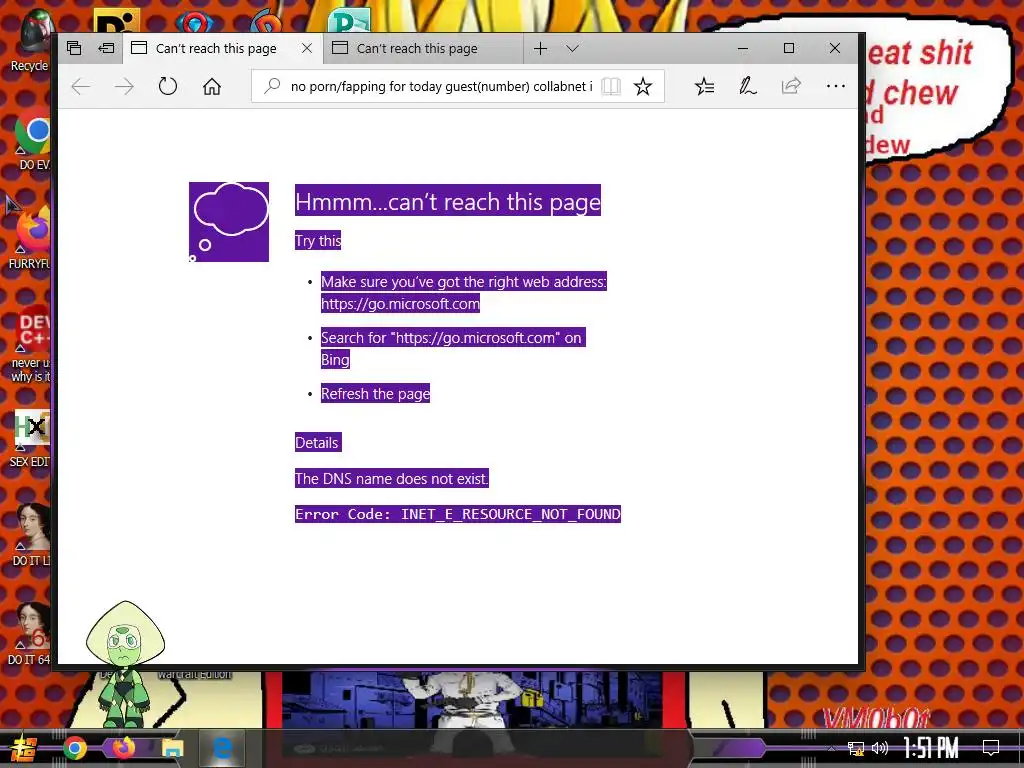Open the DO IT 64 desktop shortcut
This screenshot has height=768, width=1024.
coord(30,633)
